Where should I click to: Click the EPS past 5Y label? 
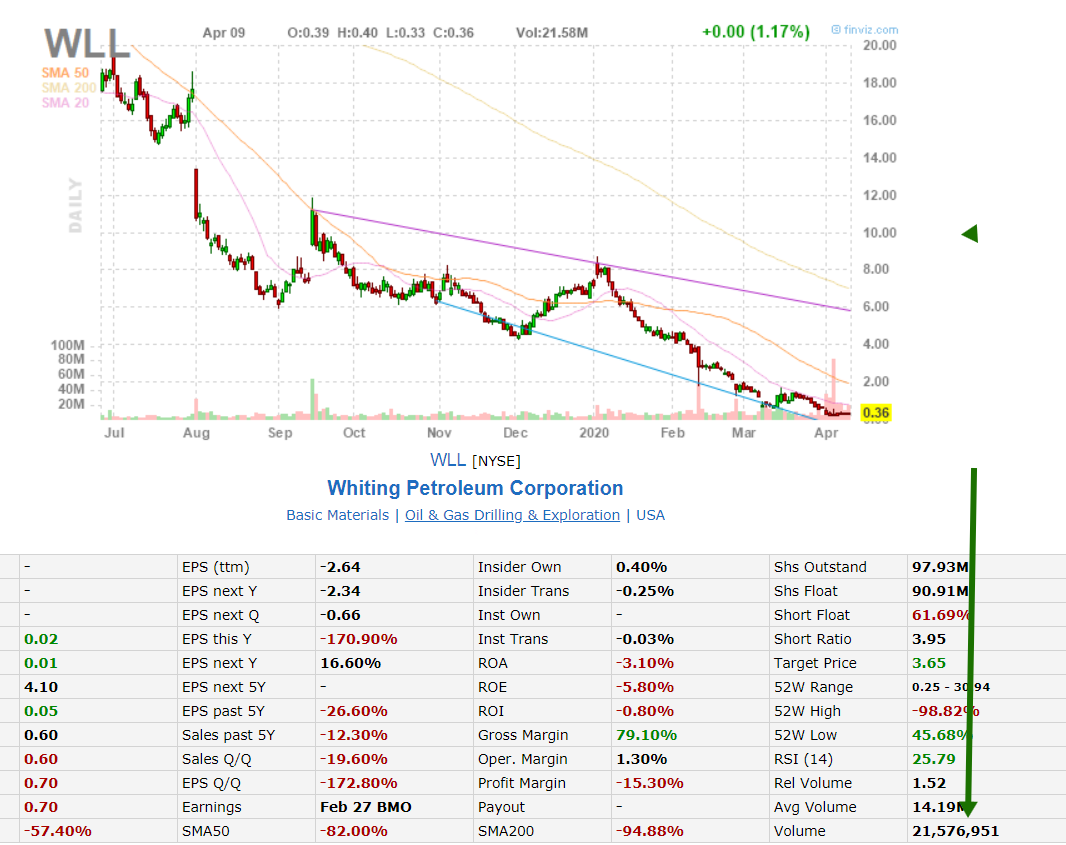(x=223, y=711)
